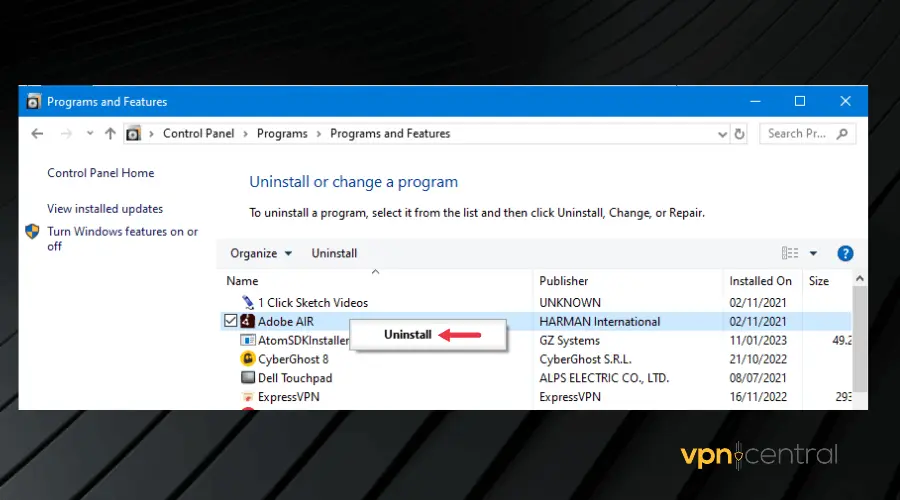Expand the address bar history dropdown
The image size is (900, 500).
722,134
